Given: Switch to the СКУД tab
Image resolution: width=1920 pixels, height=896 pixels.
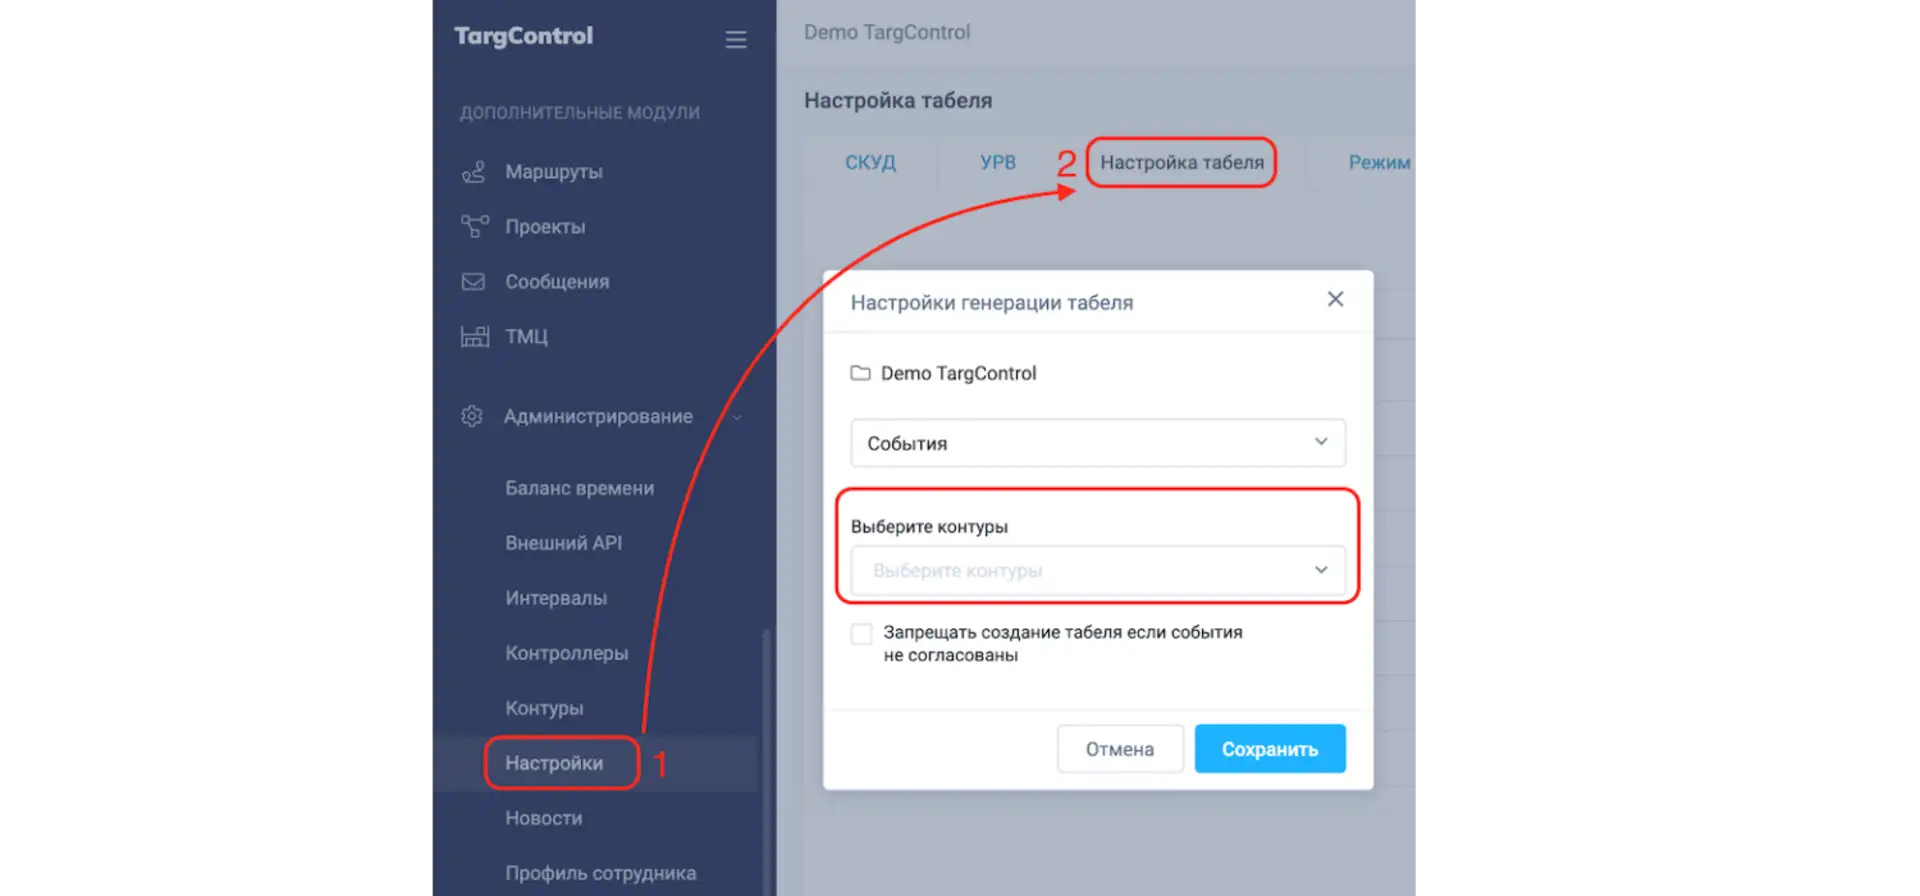Looking at the screenshot, I should tap(869, 161).
